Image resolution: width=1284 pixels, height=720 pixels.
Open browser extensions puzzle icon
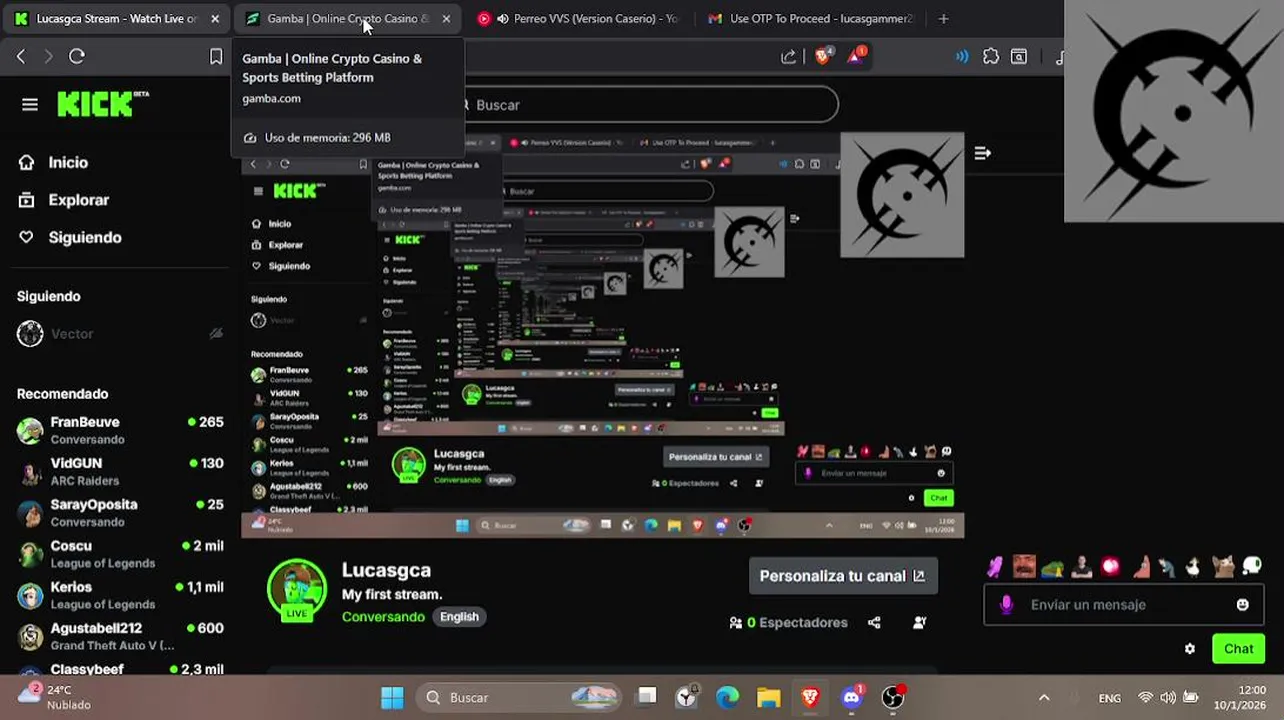tap(990, 57)
